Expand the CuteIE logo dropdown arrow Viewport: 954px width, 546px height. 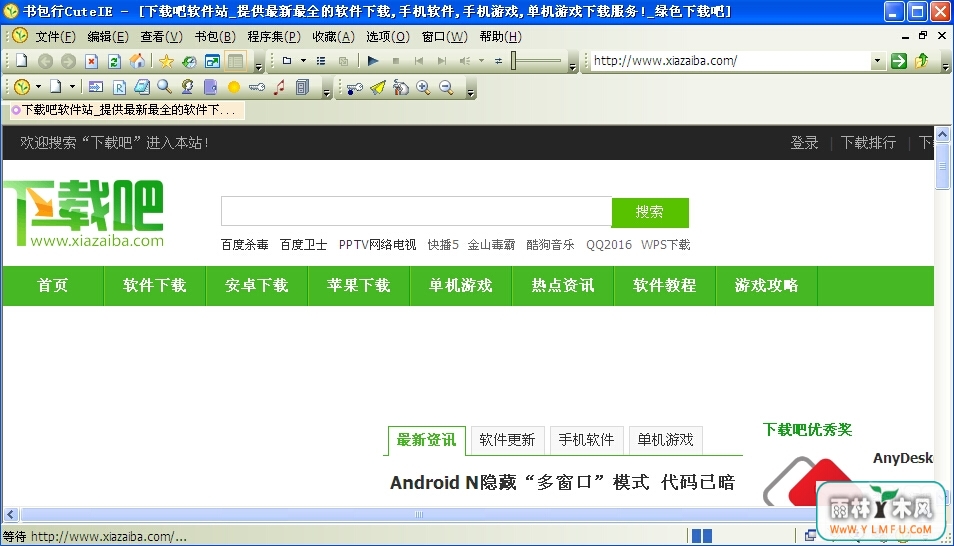click(x=38, y=87)
